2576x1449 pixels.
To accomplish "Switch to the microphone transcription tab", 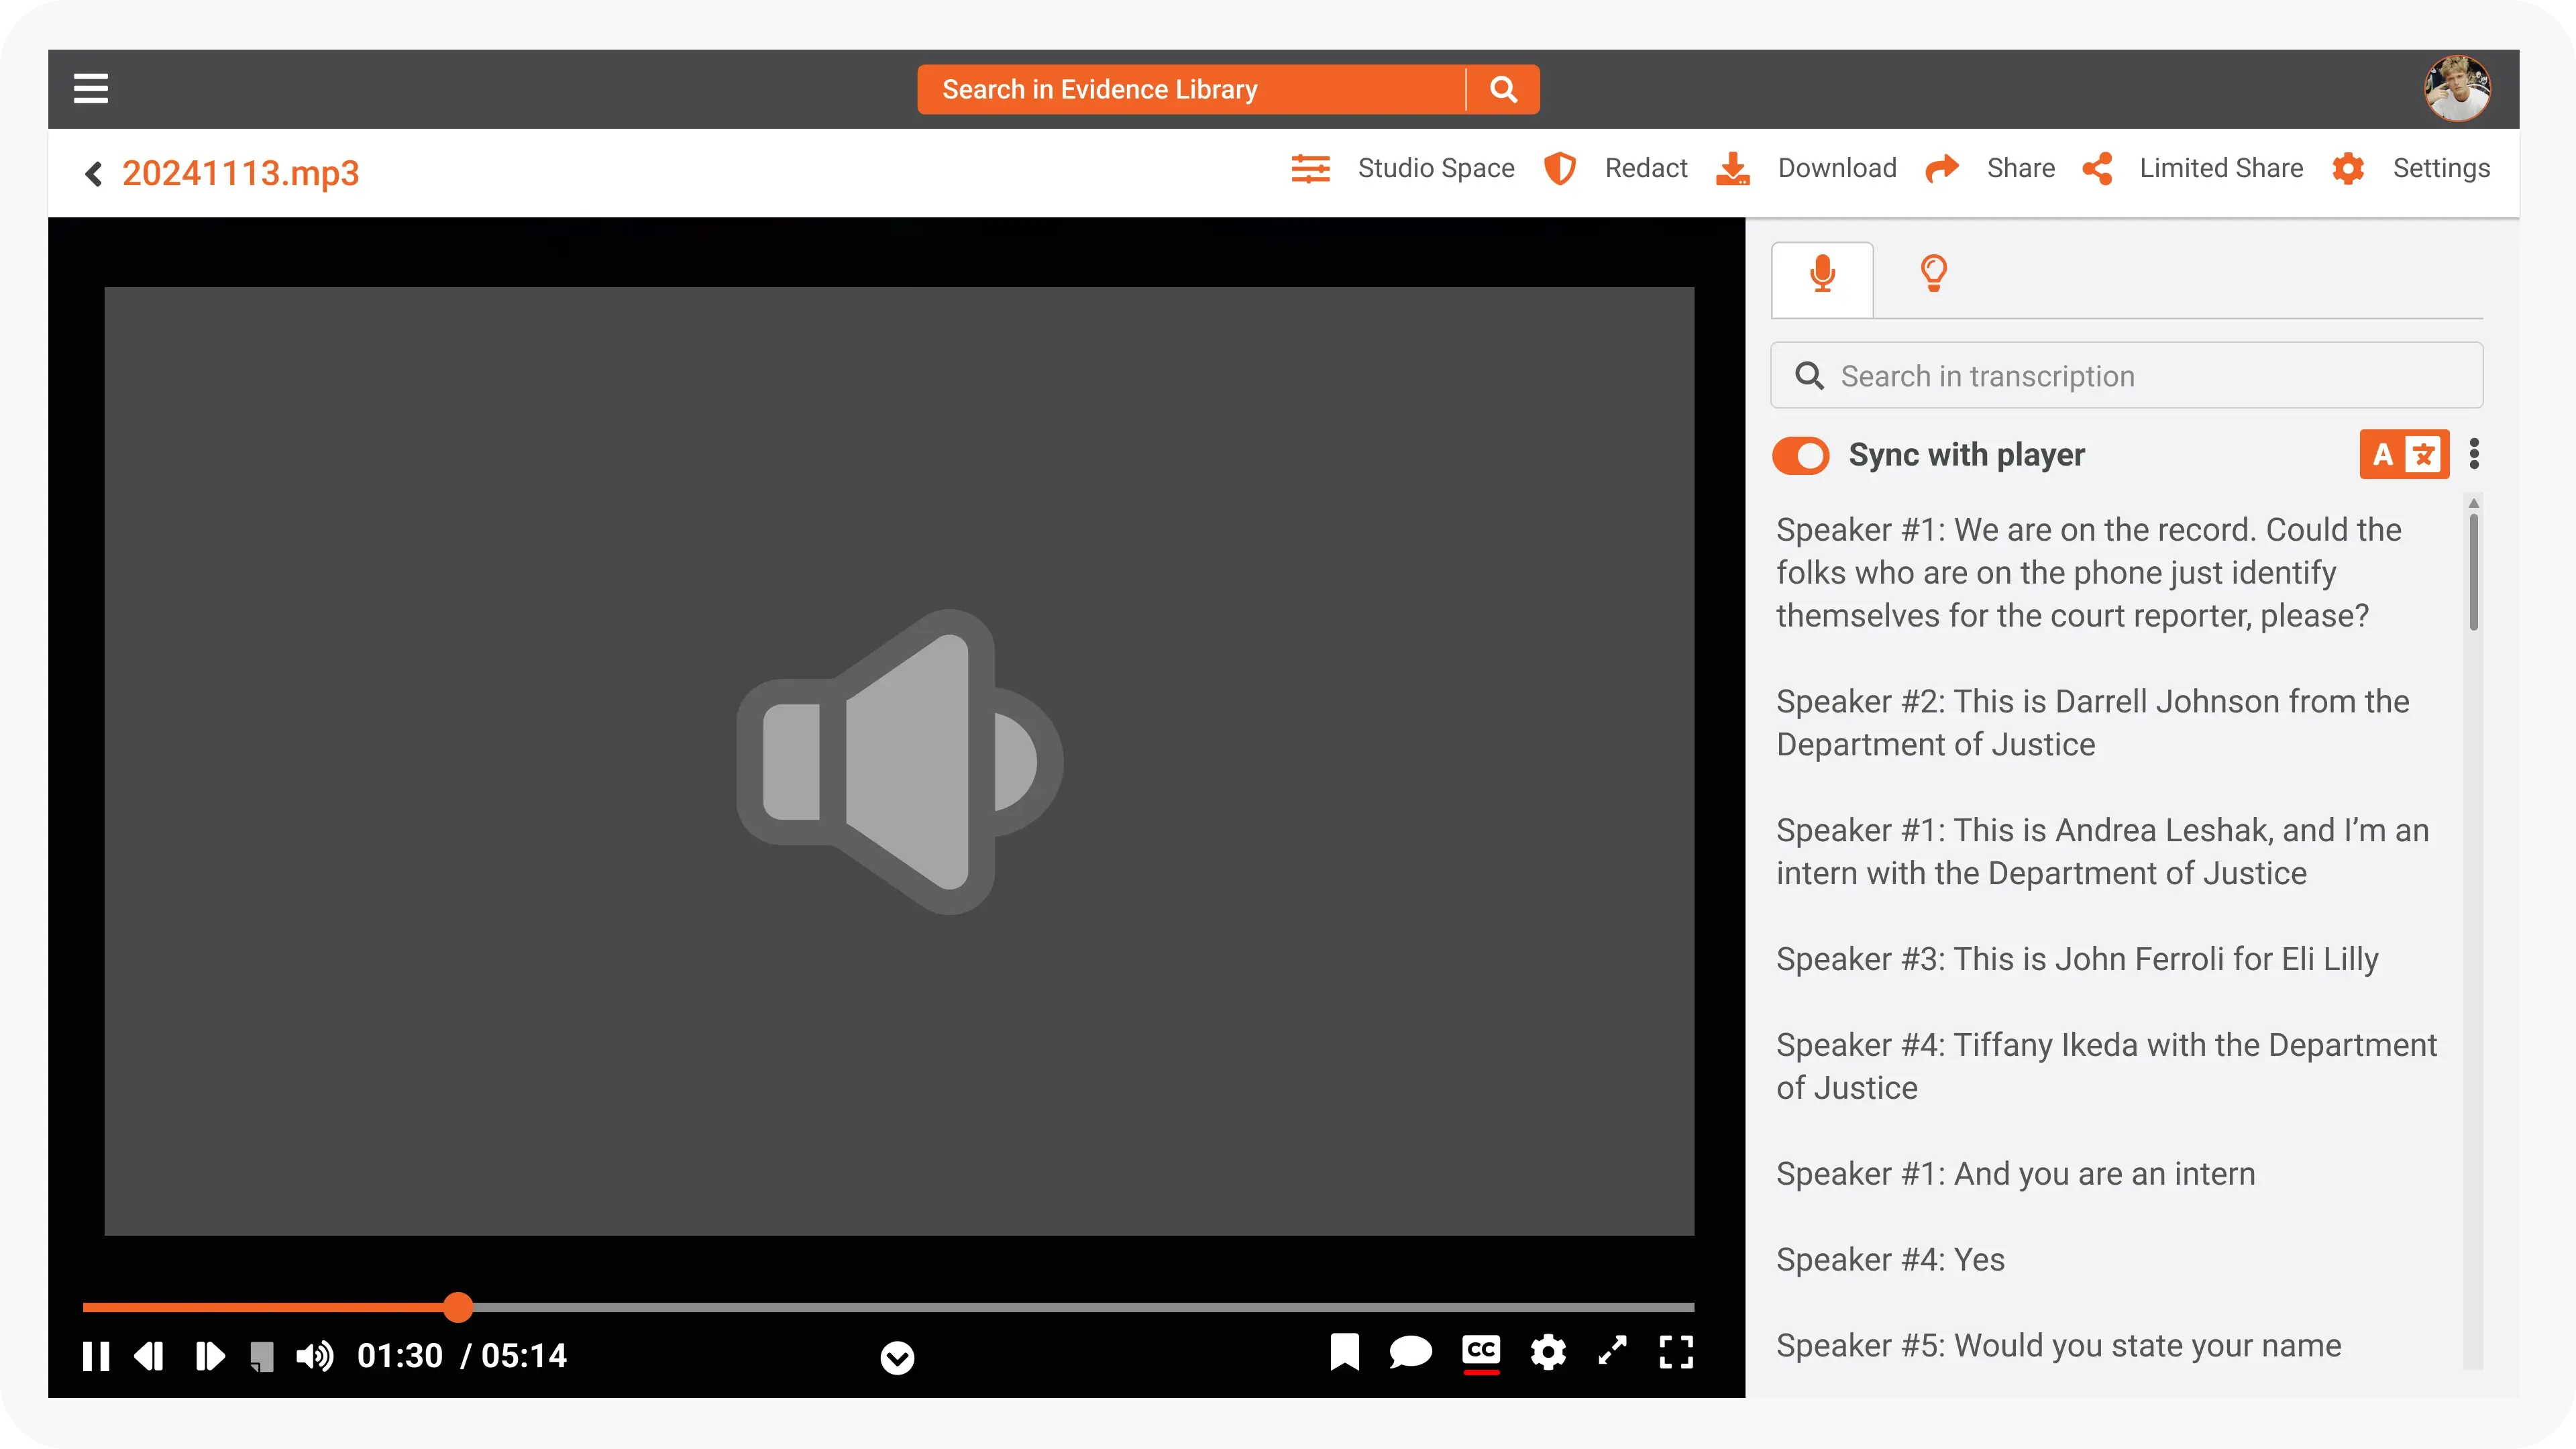I will [x=1822, y=279].
